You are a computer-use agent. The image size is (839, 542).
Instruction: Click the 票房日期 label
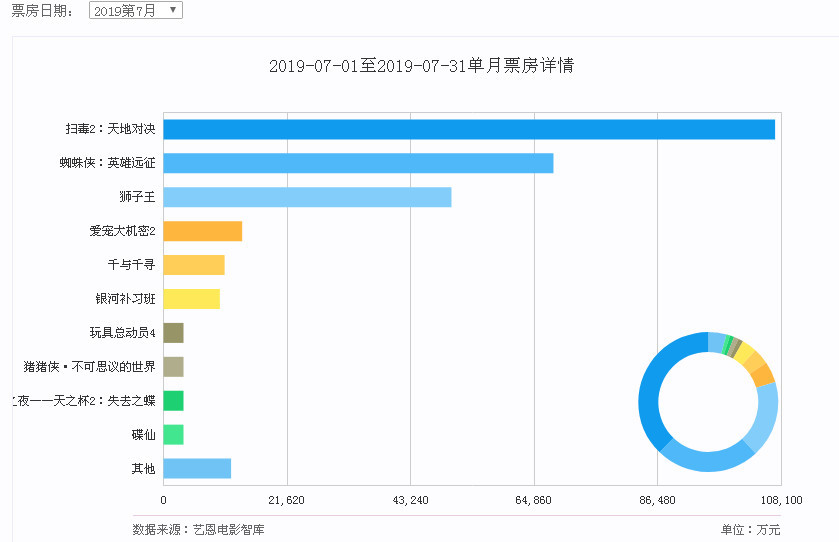(42, 11)
